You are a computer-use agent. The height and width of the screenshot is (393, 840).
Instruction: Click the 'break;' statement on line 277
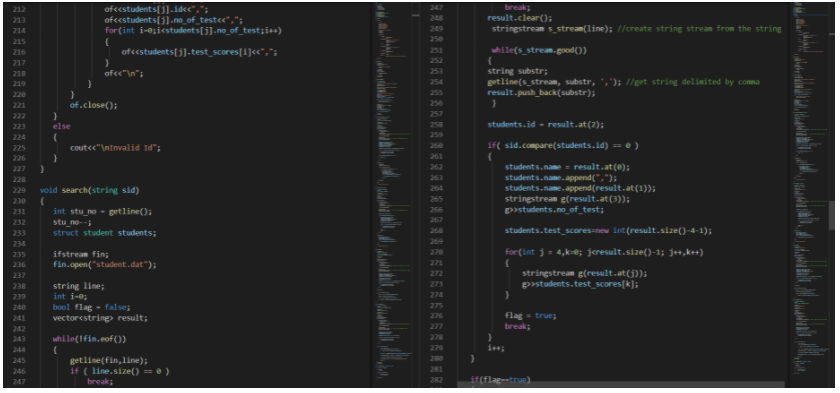517,326
